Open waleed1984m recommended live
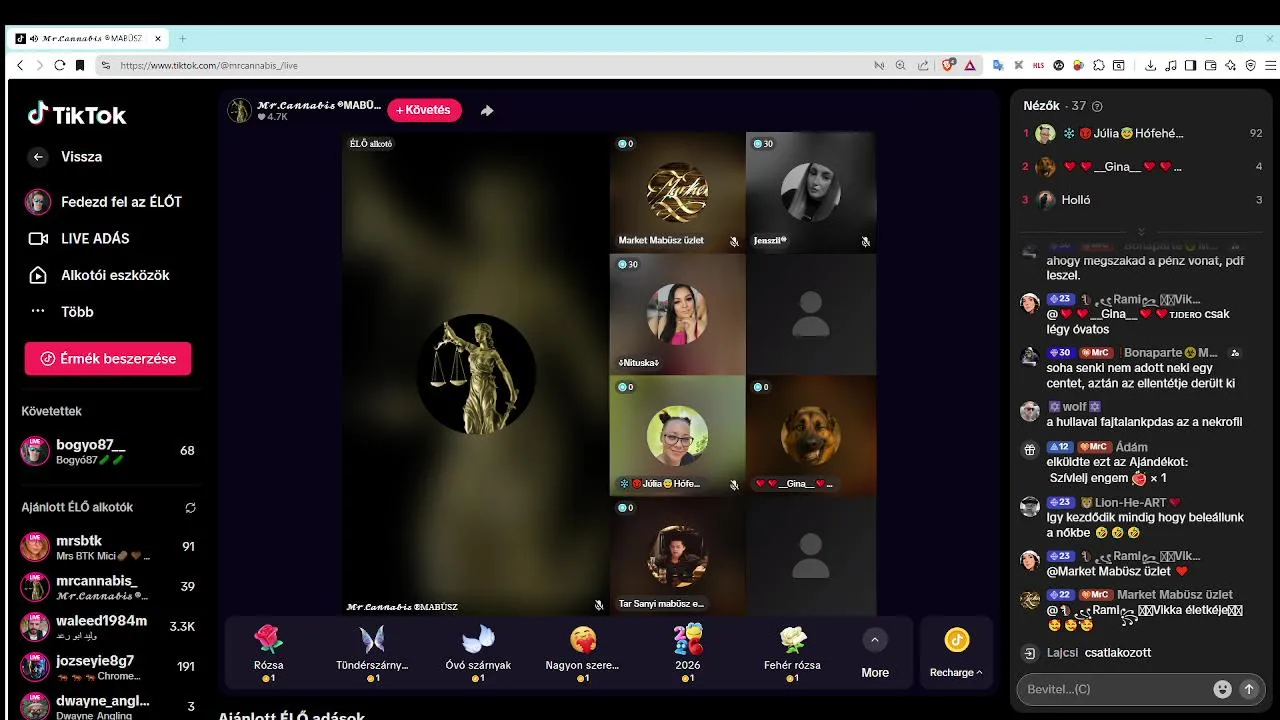Image resolution: width=1280 pixels, height=720 pixels. point(108,627)
